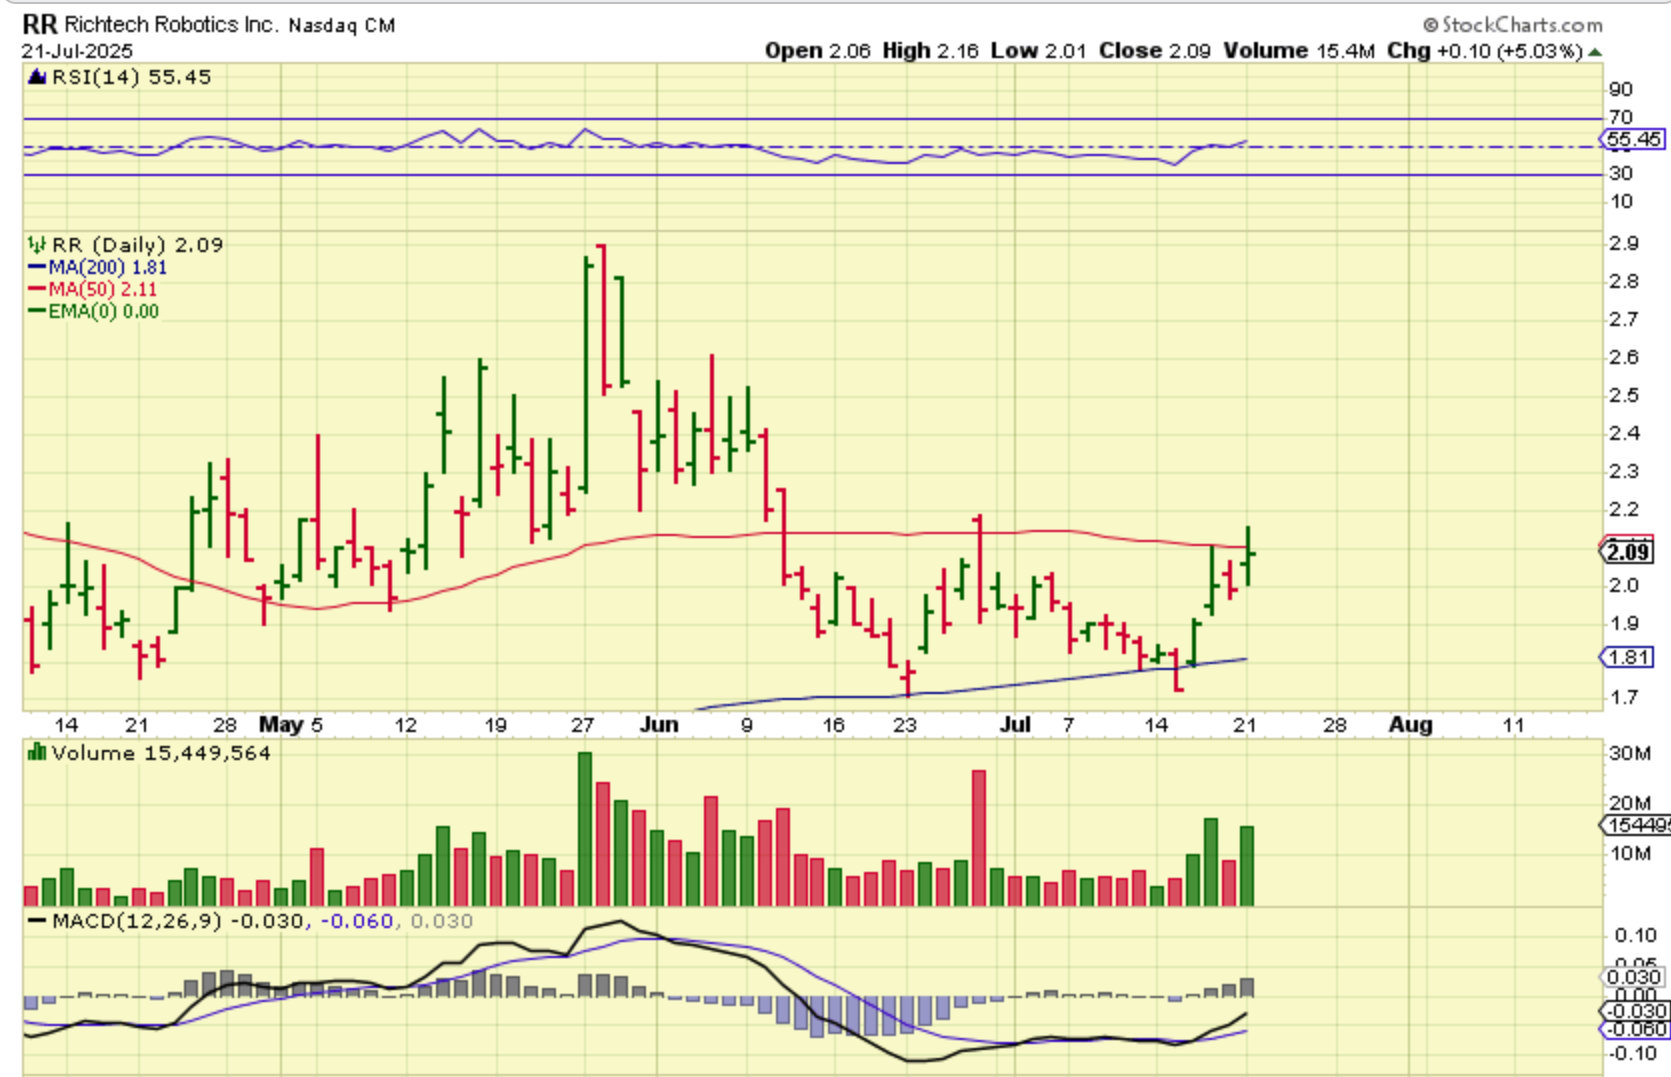Click the 21-Jul-2025 date text
Viewport: 1671px width, 1077px height.
point(77,51)
